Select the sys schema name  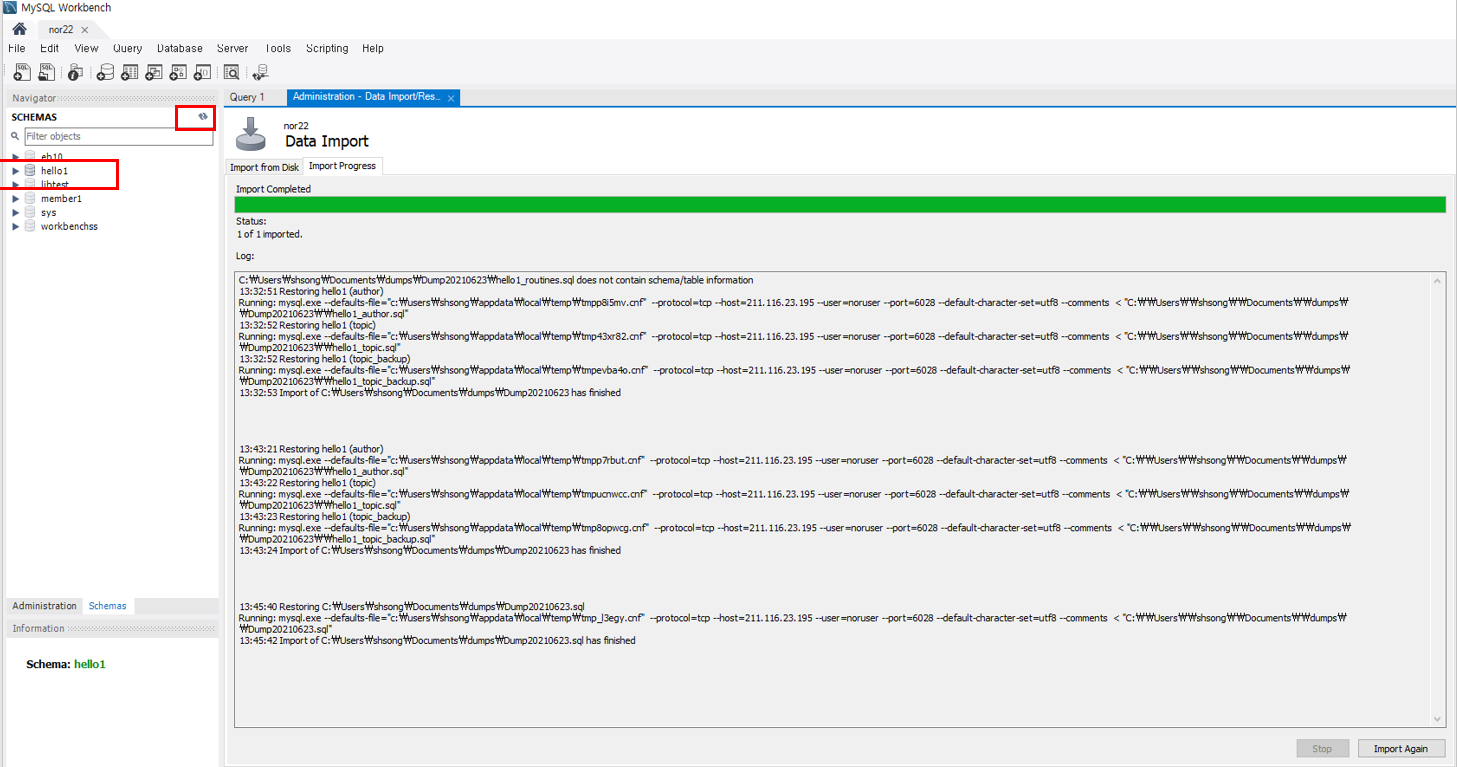(48, 213)
